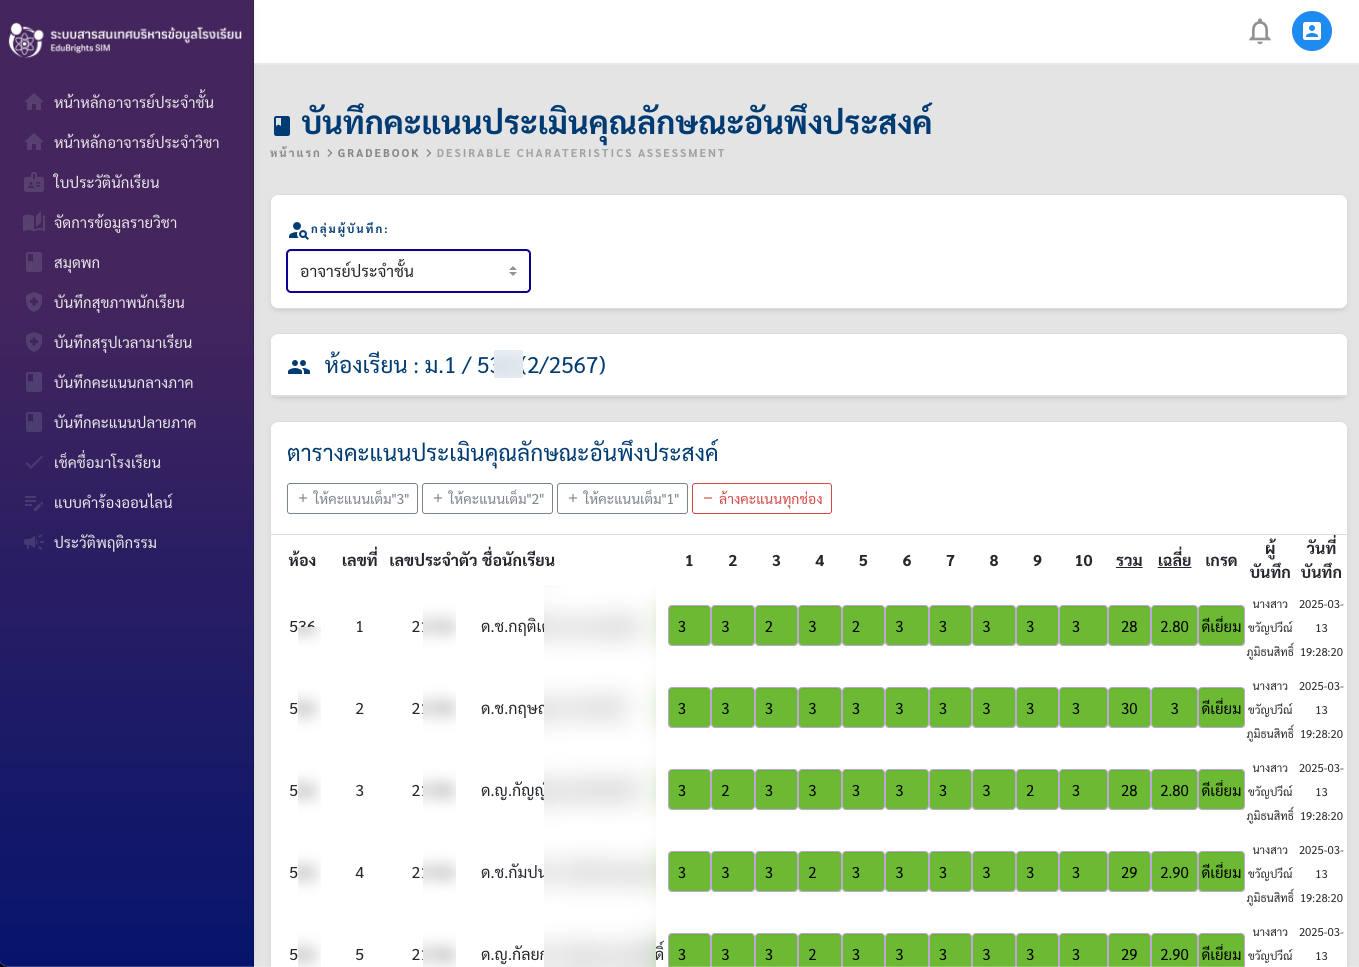Click student 1's score cell for item 3
The width and height of the screenshot is (1359, 967).
pos(776,626)
